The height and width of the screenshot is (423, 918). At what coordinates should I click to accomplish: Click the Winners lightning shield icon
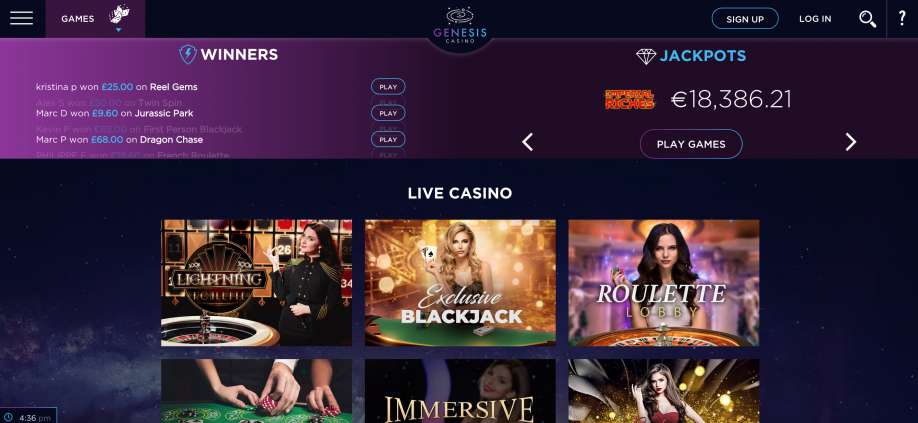click(x=187, y=54)
